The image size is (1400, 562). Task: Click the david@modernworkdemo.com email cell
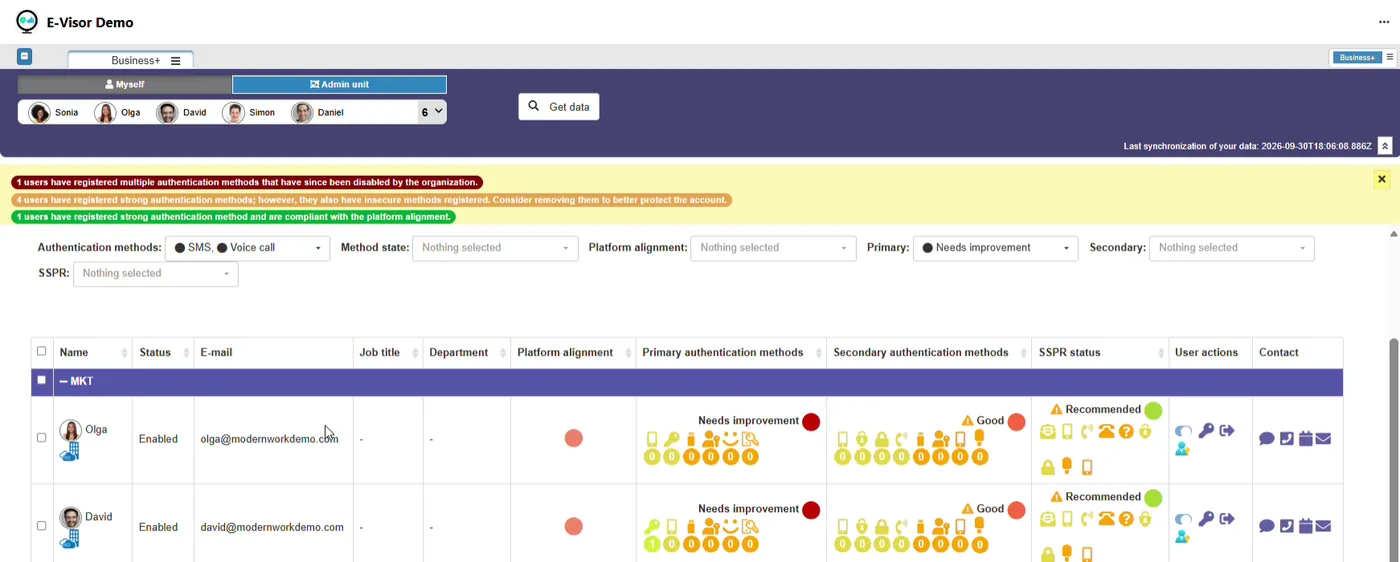(272, 527)
